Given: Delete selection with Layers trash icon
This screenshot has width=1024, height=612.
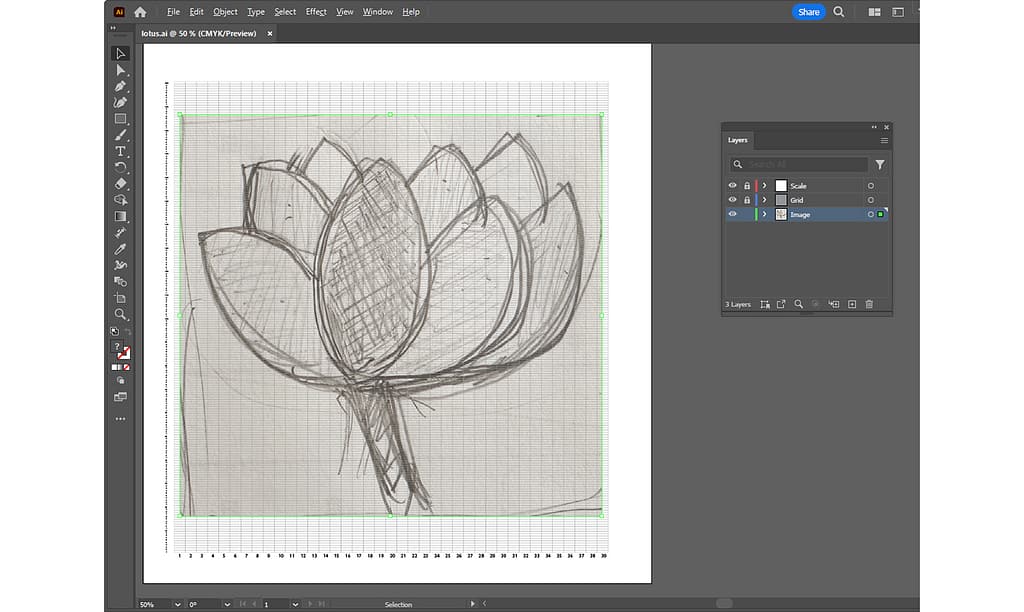Looking at the screenshot, I should coord(869,304).
